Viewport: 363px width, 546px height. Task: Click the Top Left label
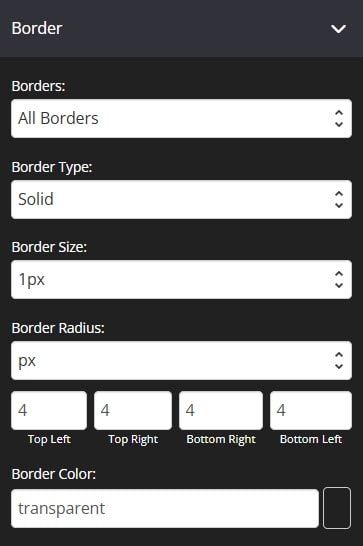coord(49,439)
